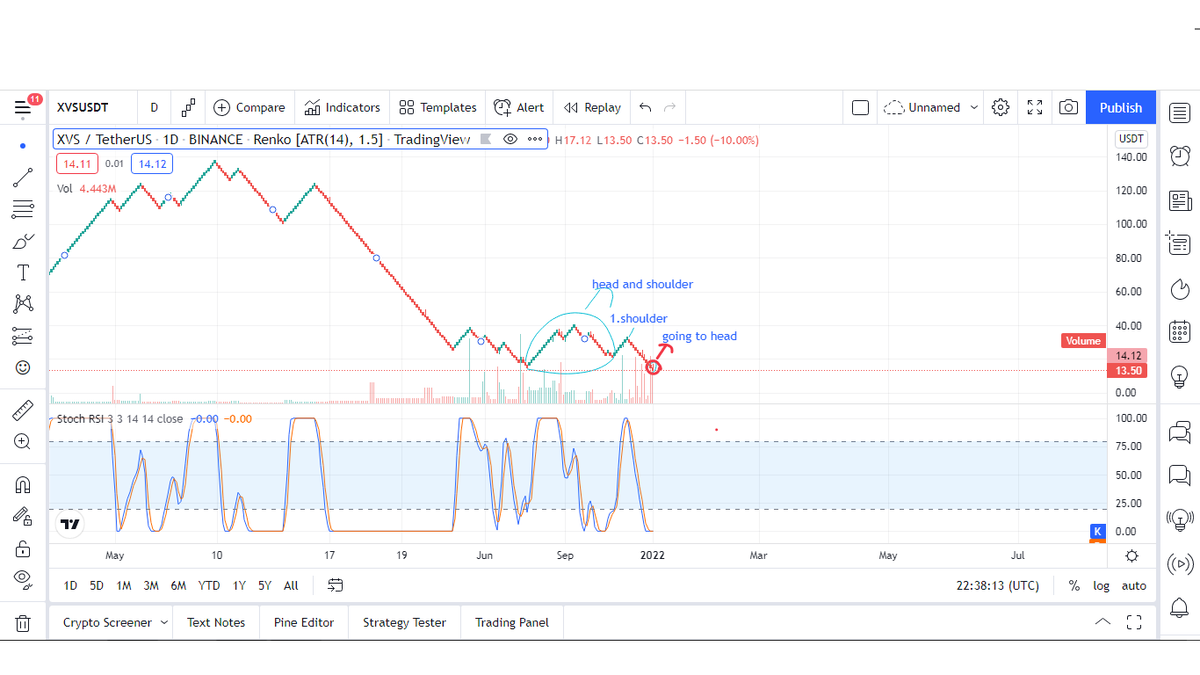Open timezone menu at 22:38:13 (UTC)
The width and height of the screenshot is (1200, 675).
coord(997,586)
